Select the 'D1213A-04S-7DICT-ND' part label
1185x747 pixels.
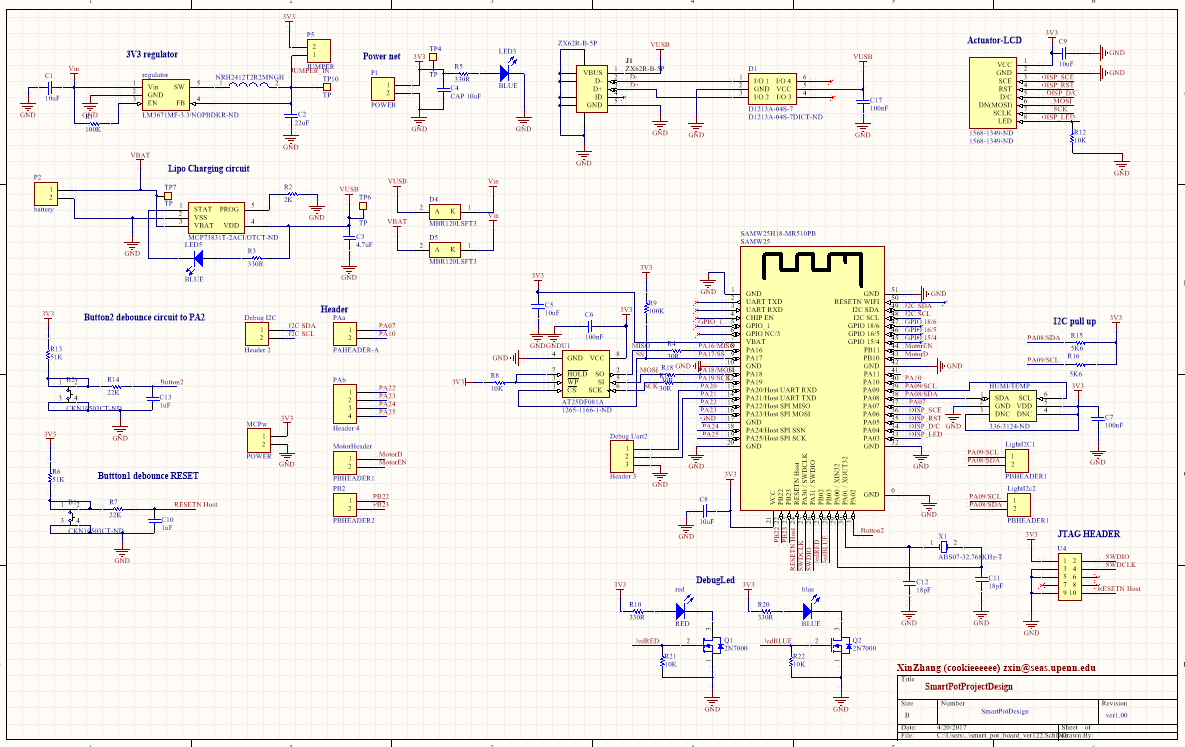(785, 117)
